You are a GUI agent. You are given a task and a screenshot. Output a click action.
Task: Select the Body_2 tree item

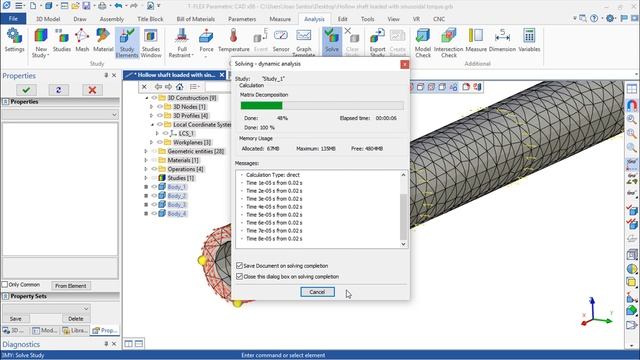pos(177,196)
